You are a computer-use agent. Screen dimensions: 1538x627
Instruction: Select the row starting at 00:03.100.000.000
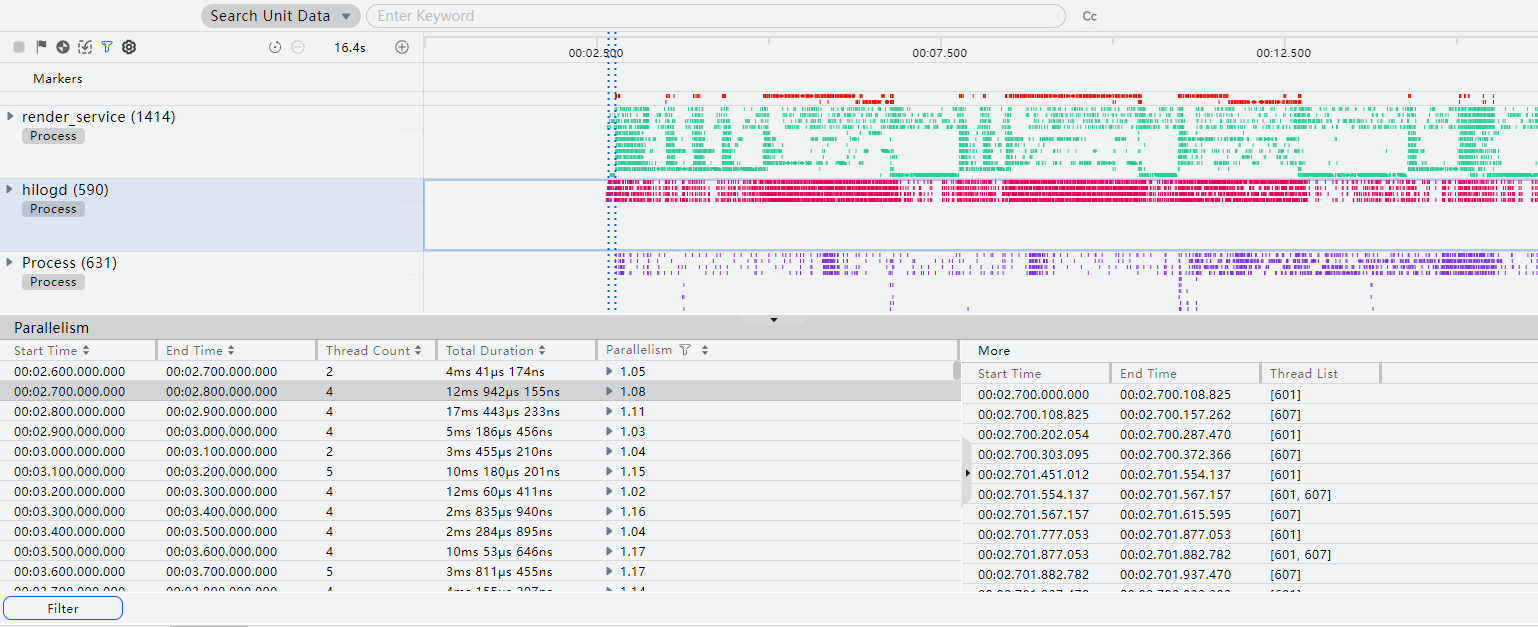(x=480, y=471)
